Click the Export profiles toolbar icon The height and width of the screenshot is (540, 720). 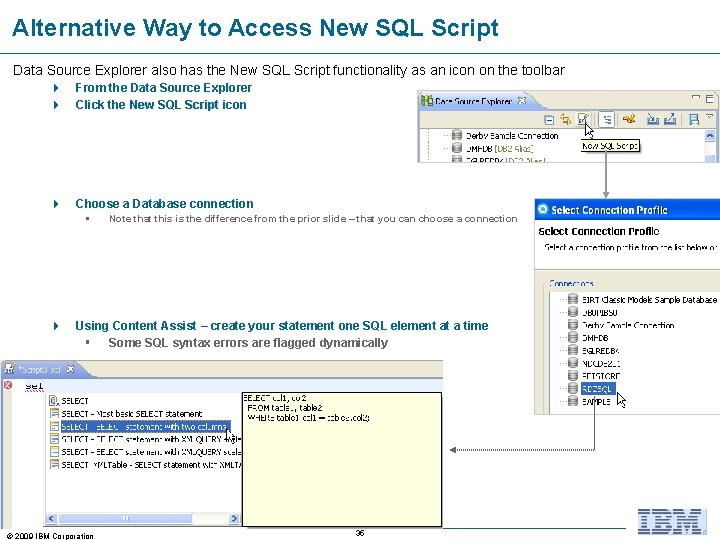point(670,119)
